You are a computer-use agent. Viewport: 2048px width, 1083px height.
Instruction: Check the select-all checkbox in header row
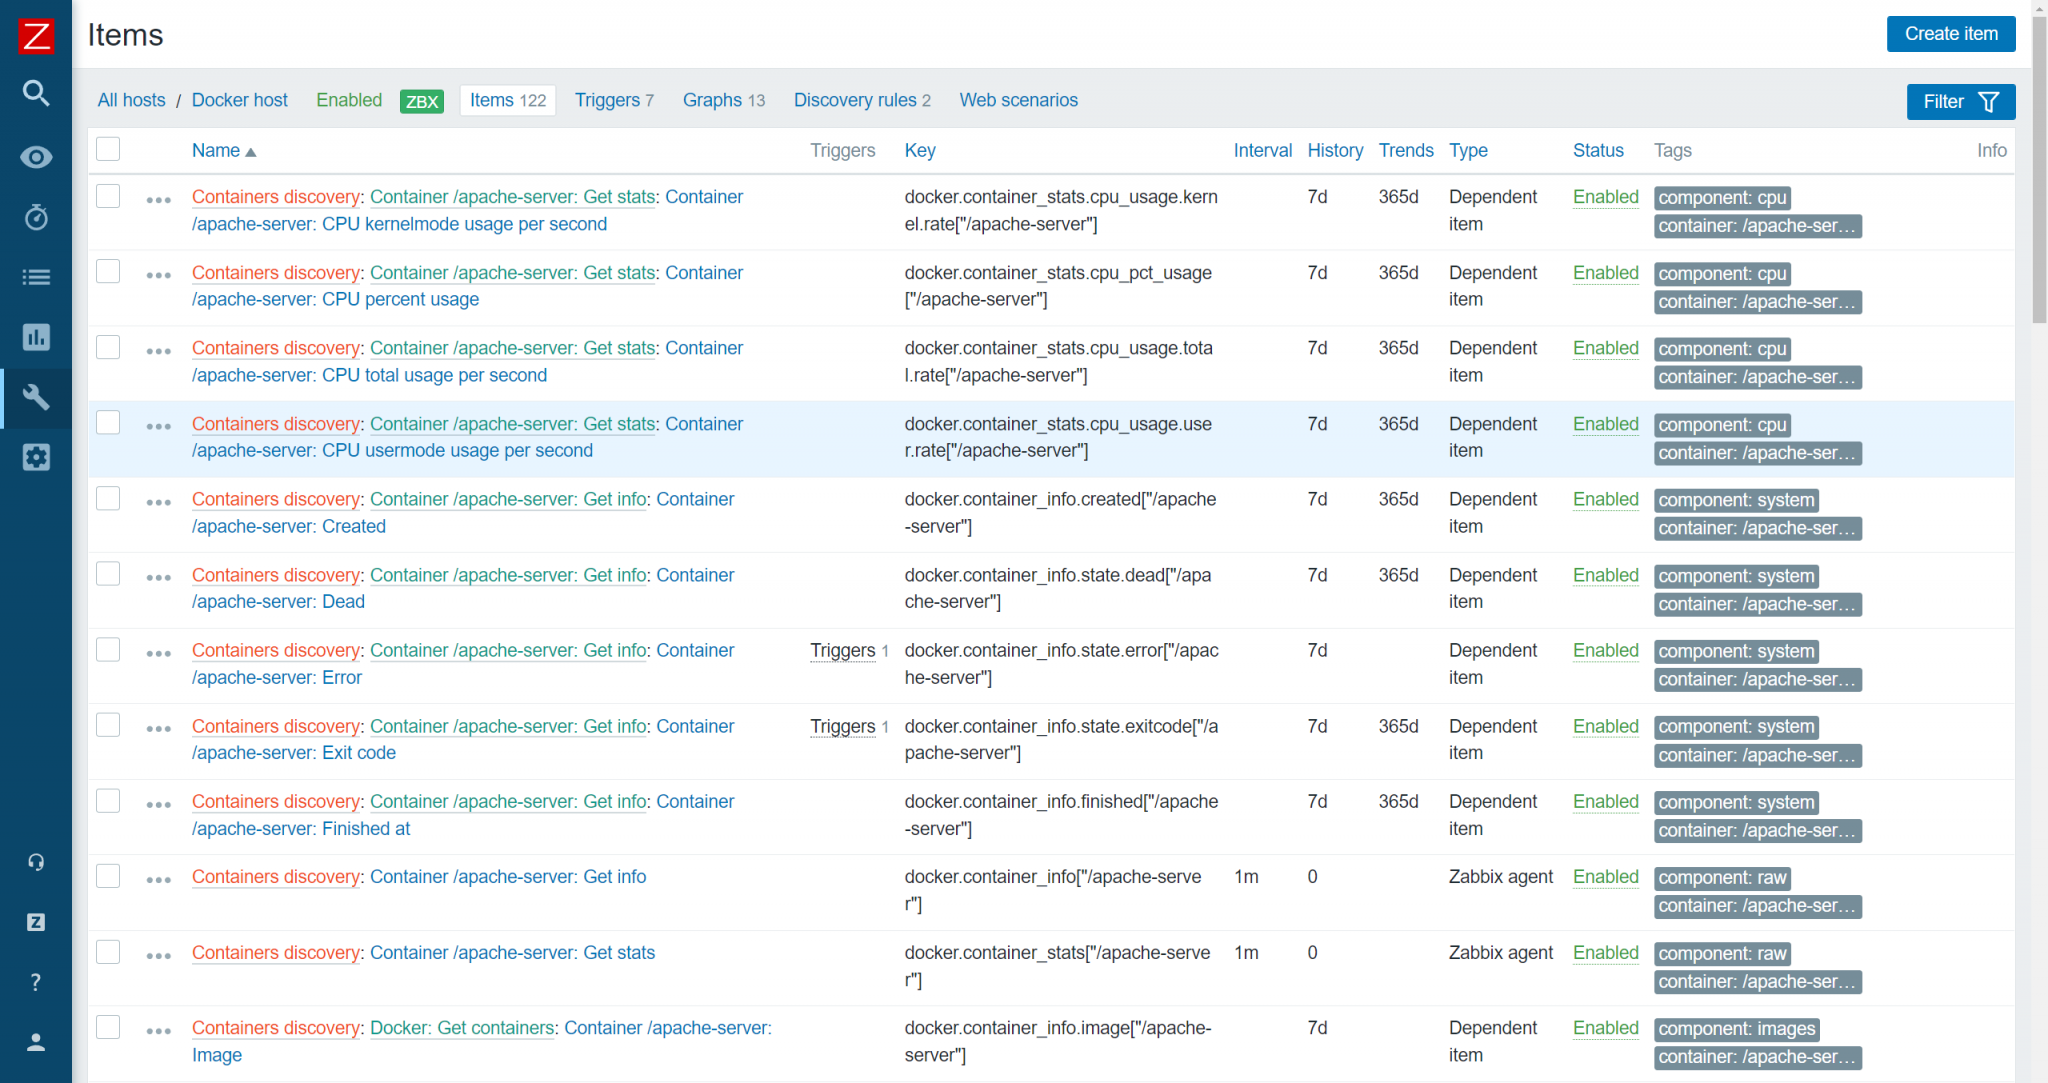pos(107,149)
